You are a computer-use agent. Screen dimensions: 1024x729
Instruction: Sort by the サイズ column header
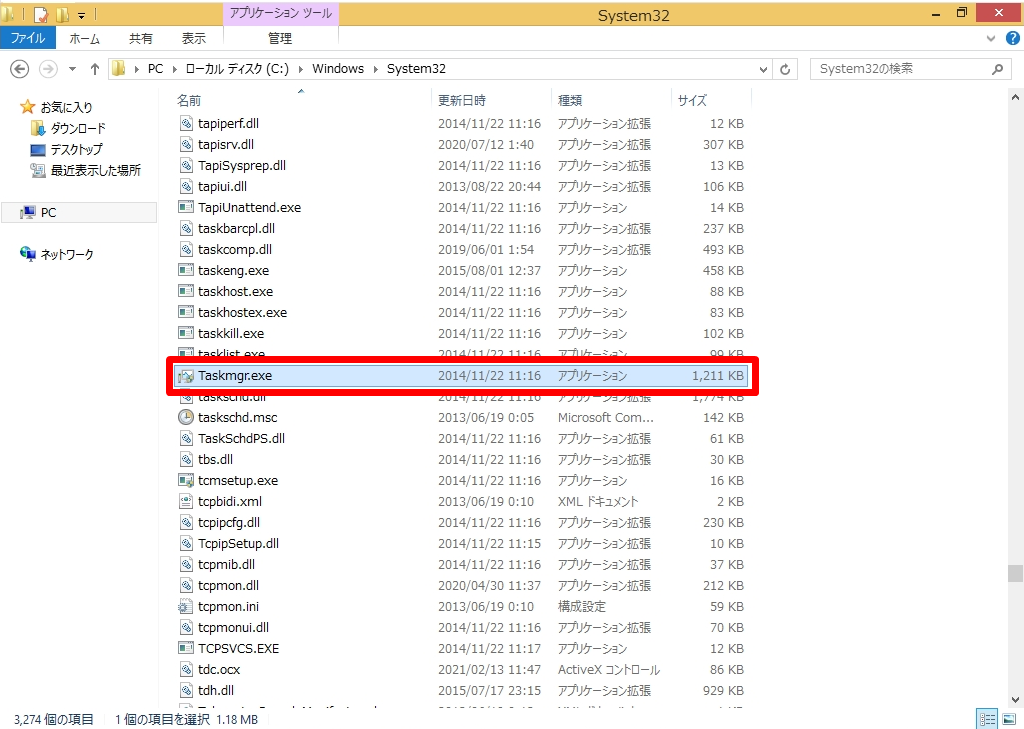coord(692,100)
